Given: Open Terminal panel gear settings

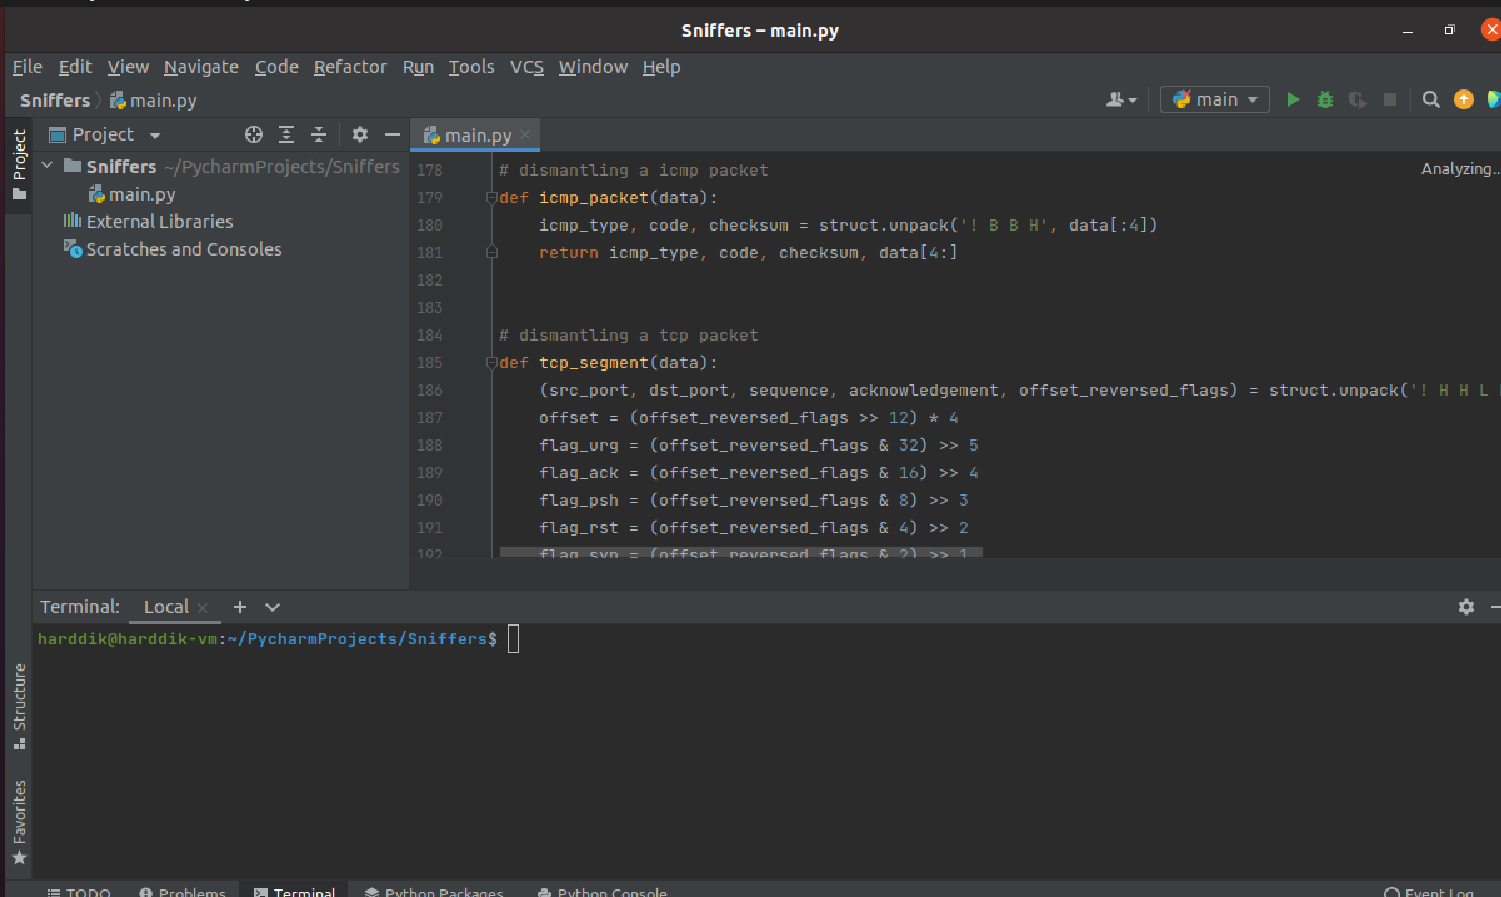Looking at the screenshot, I should [x=1466, y=606].
